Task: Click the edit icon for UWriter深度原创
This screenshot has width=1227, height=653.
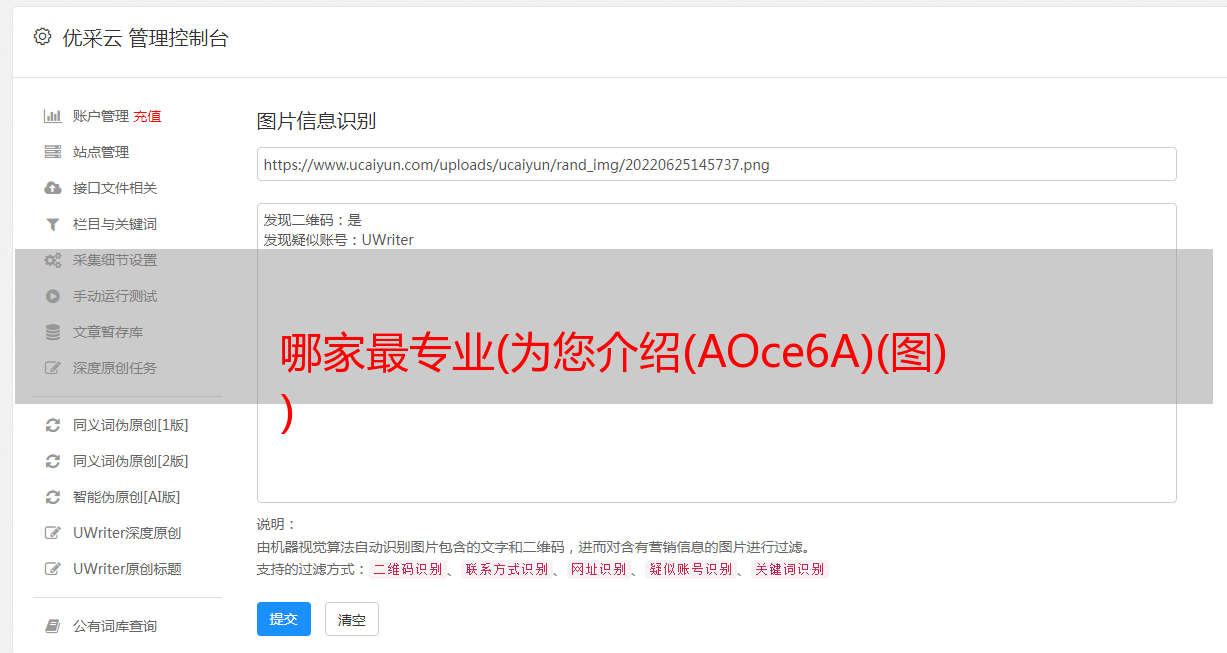Action: (x=53, y=533)
